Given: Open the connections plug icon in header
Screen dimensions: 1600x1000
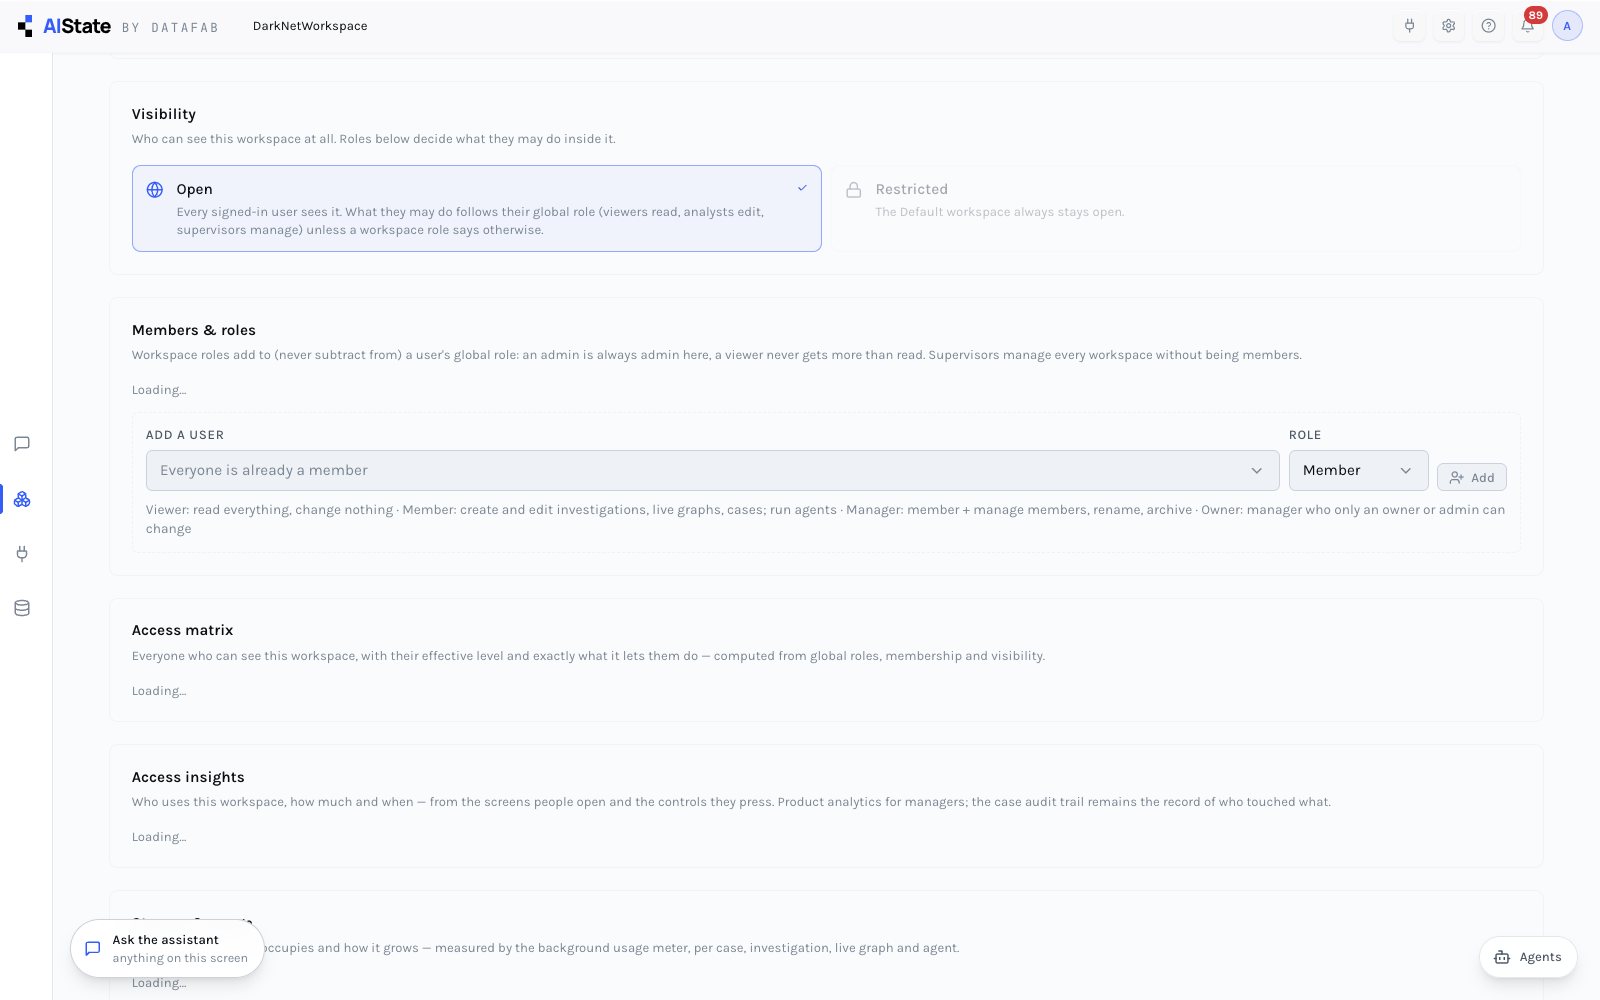Looking at the screenshot, I should (x=1409, y=26).
